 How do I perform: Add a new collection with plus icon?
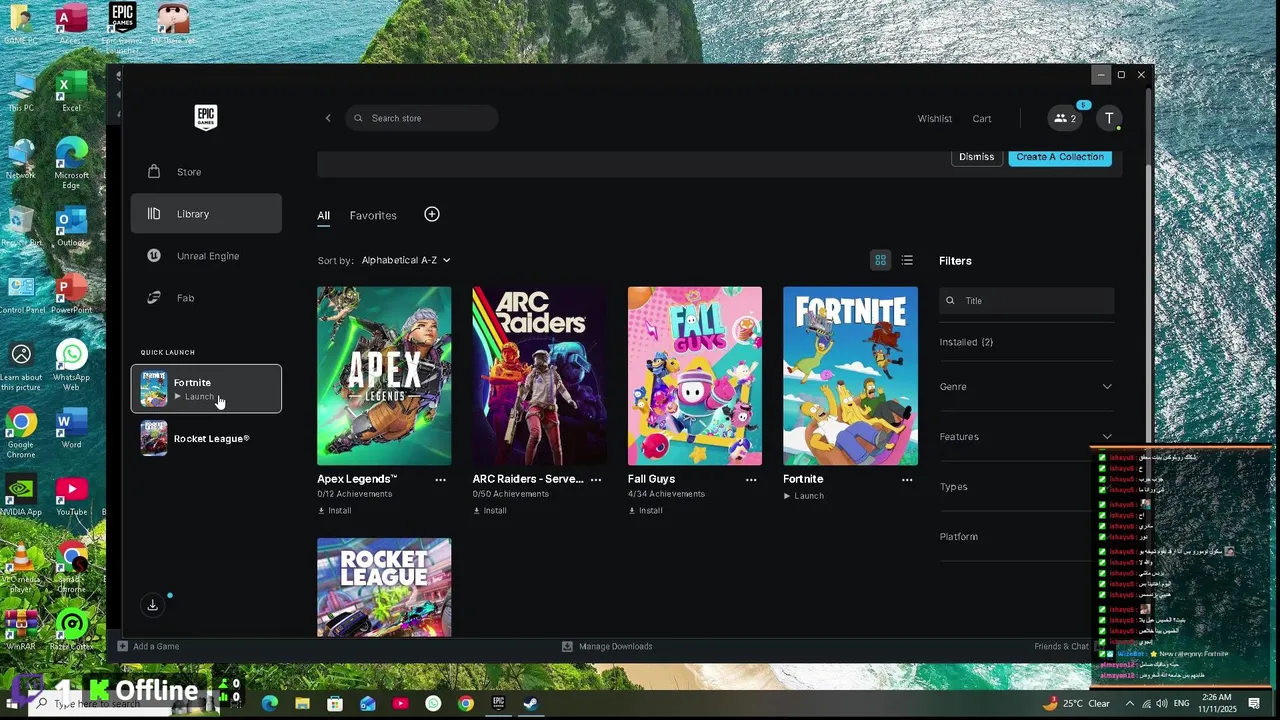pos(432,214)
